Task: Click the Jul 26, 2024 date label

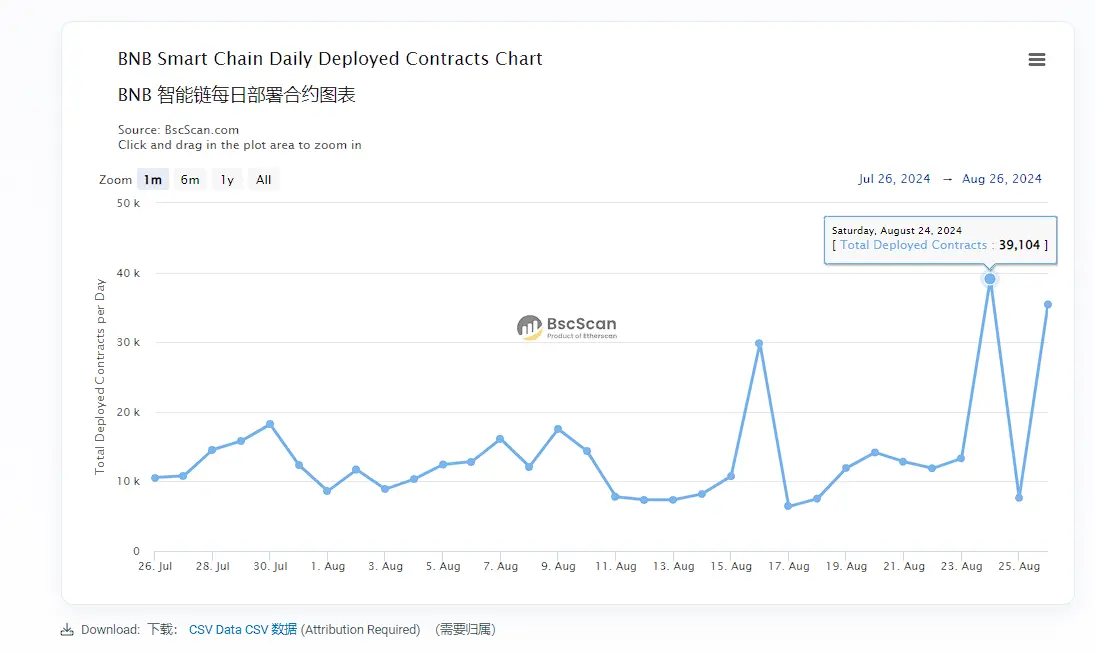Action: click(893, 178)
